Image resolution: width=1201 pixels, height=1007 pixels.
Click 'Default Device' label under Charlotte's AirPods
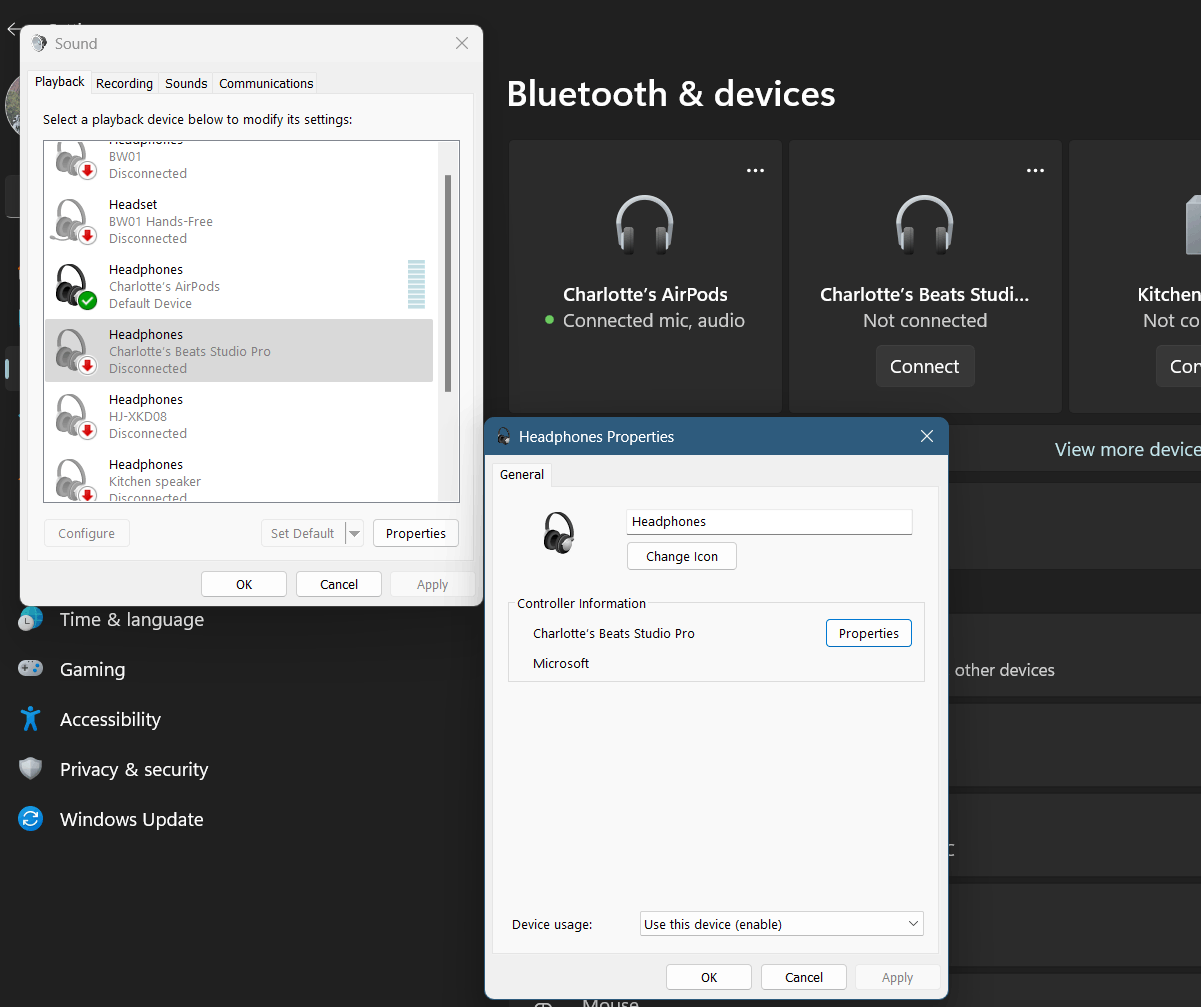coord(150,303)
